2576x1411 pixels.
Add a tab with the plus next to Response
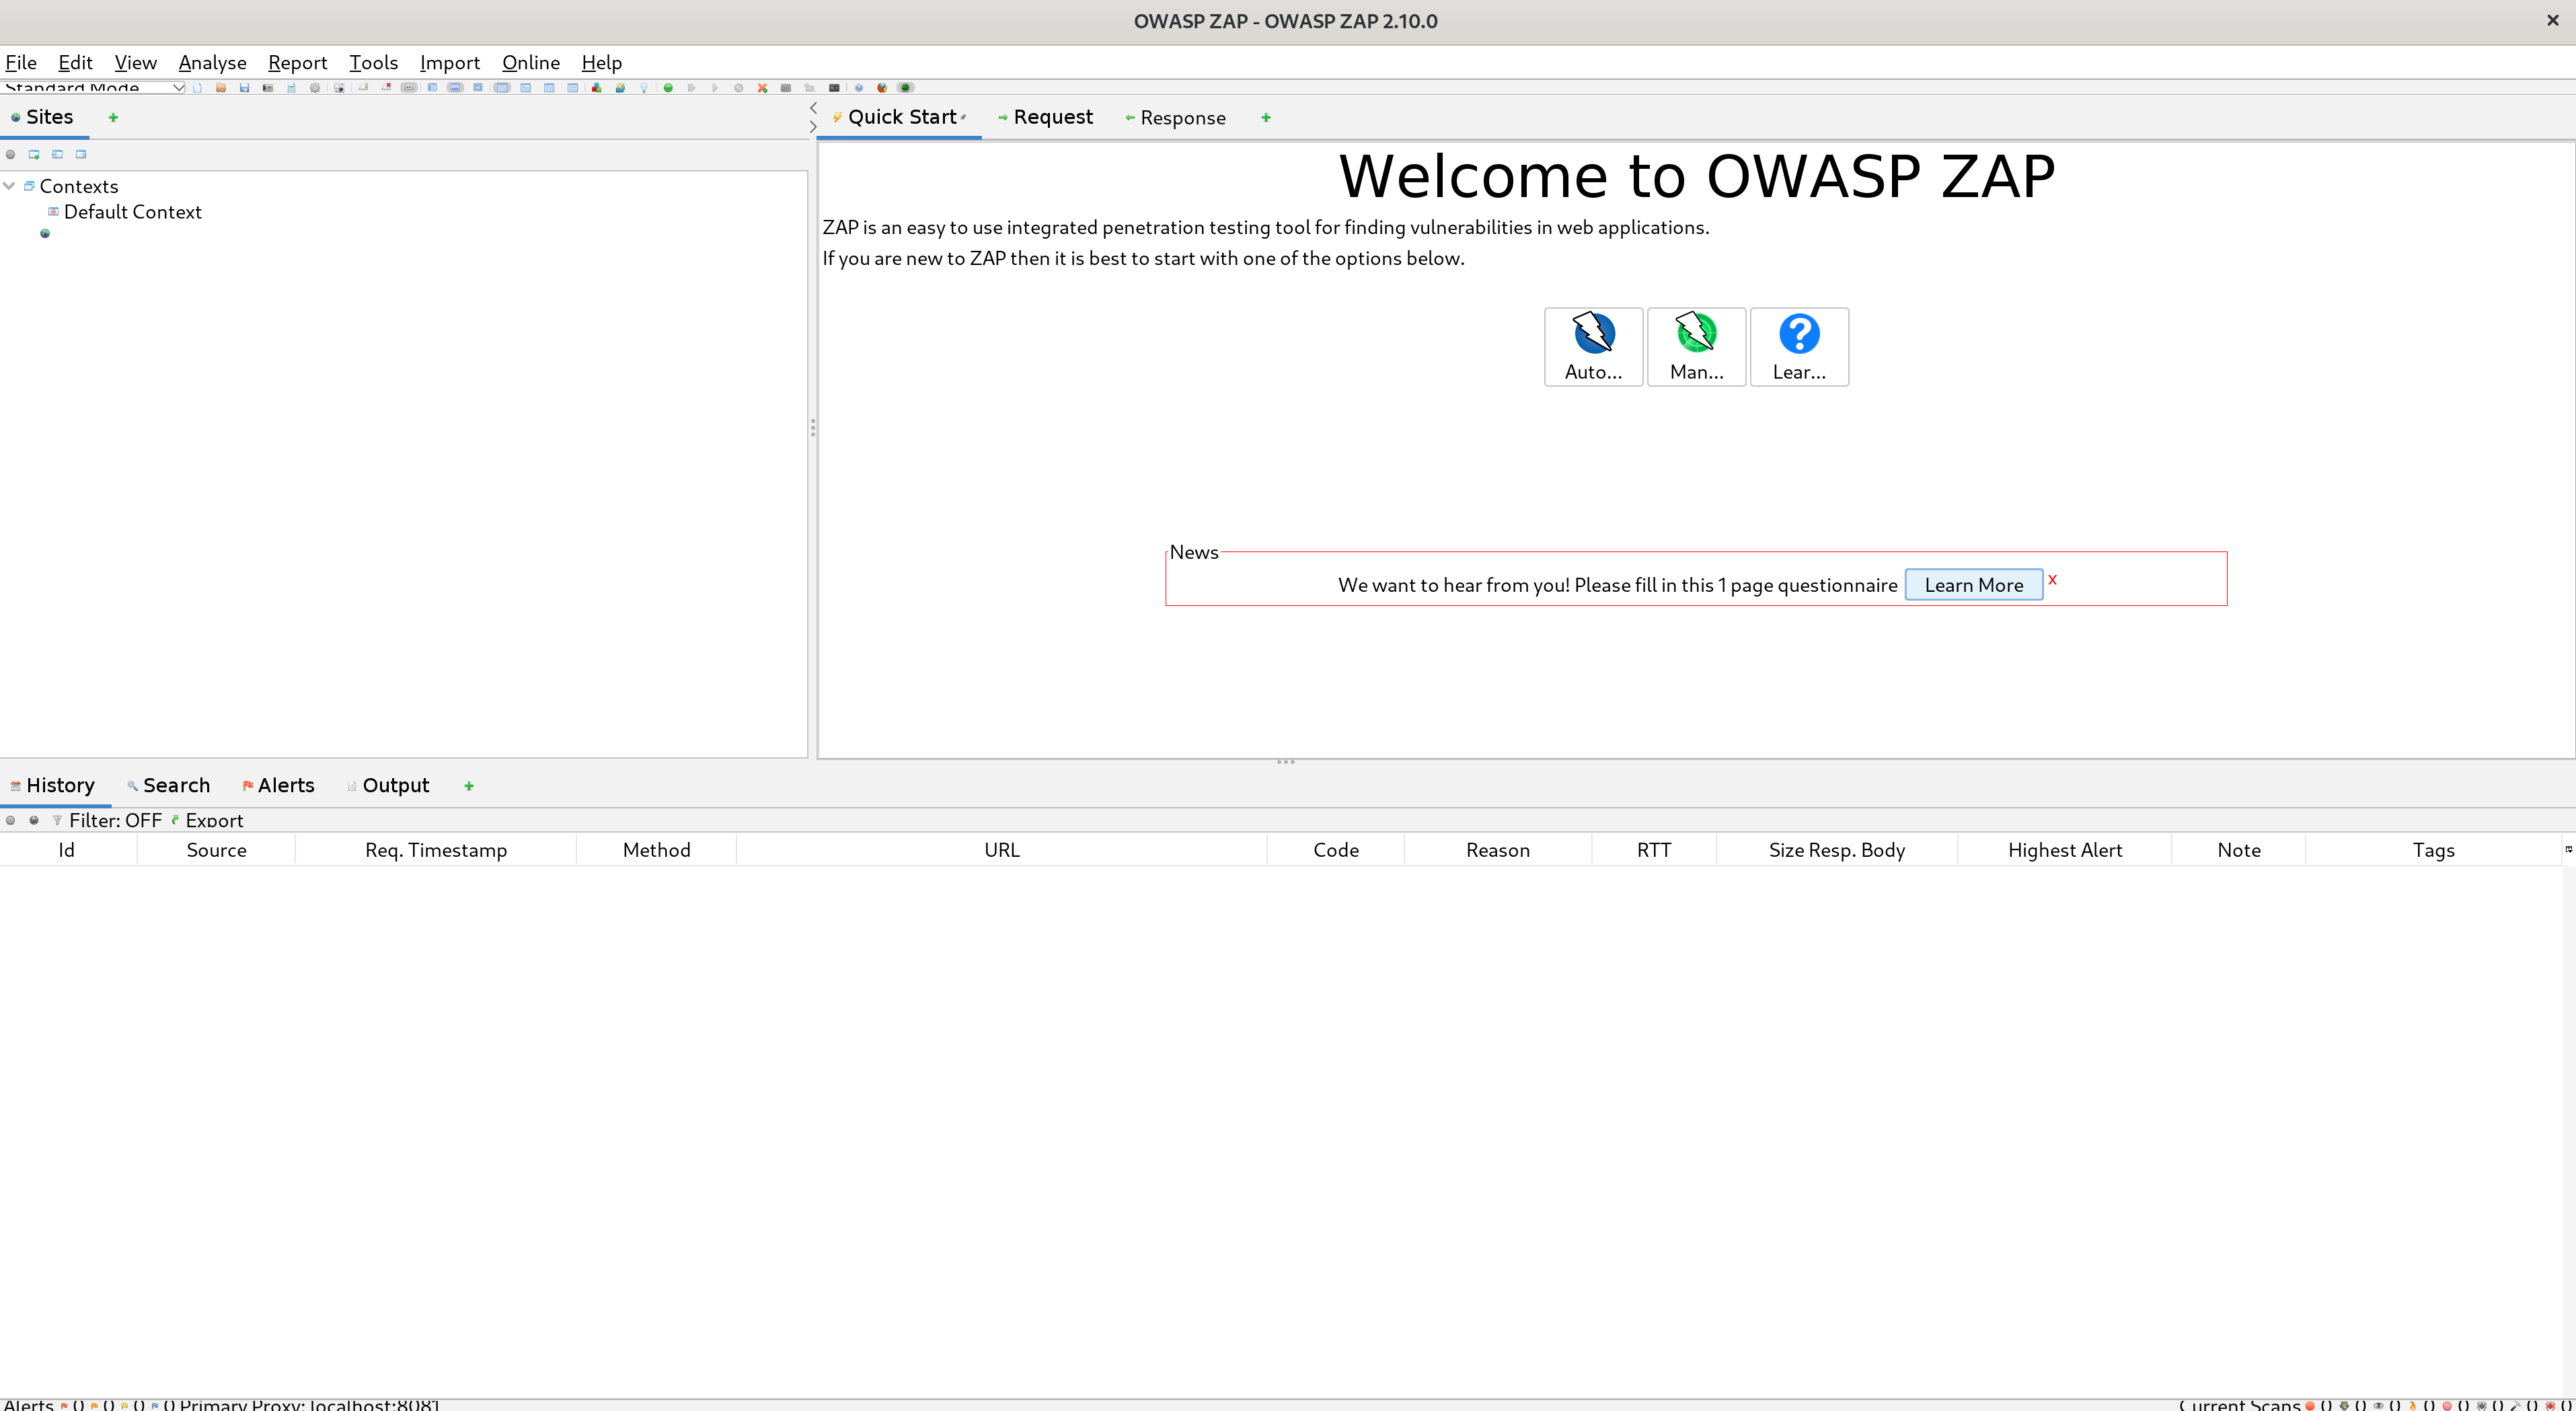(1266, 117)
